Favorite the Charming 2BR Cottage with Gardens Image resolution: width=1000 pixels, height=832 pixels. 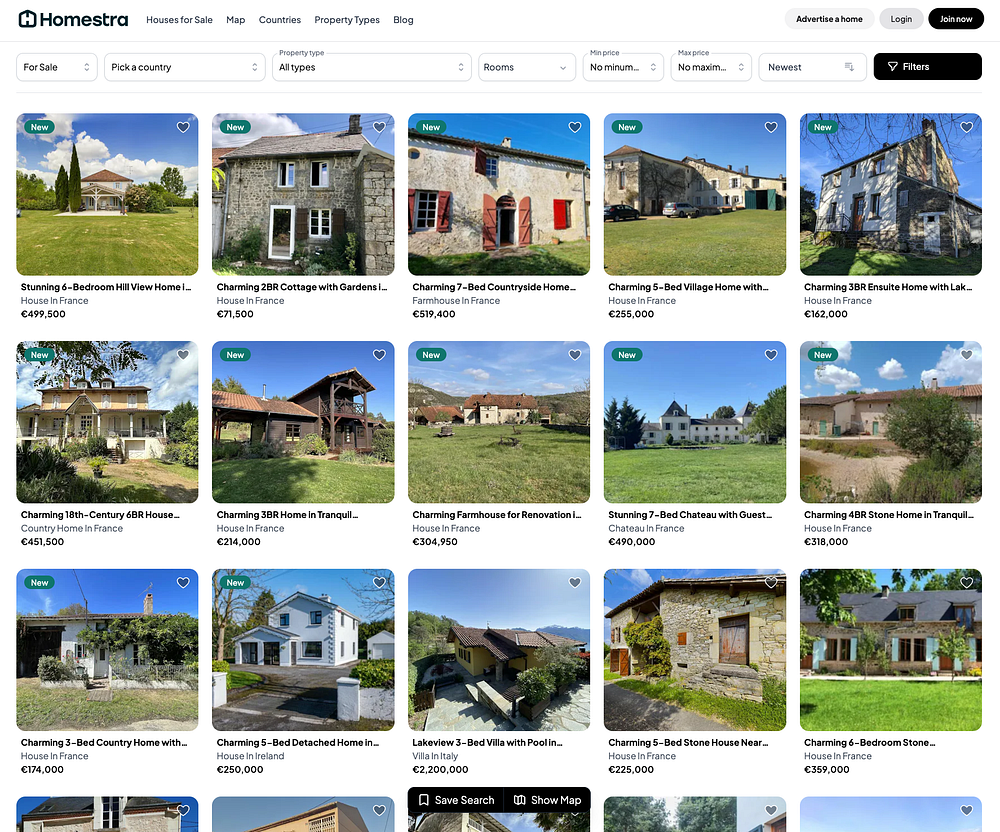click(x=379, y=127)
